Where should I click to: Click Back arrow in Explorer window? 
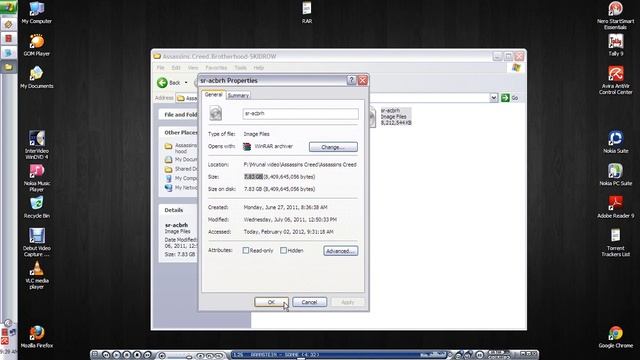[162, 82]
